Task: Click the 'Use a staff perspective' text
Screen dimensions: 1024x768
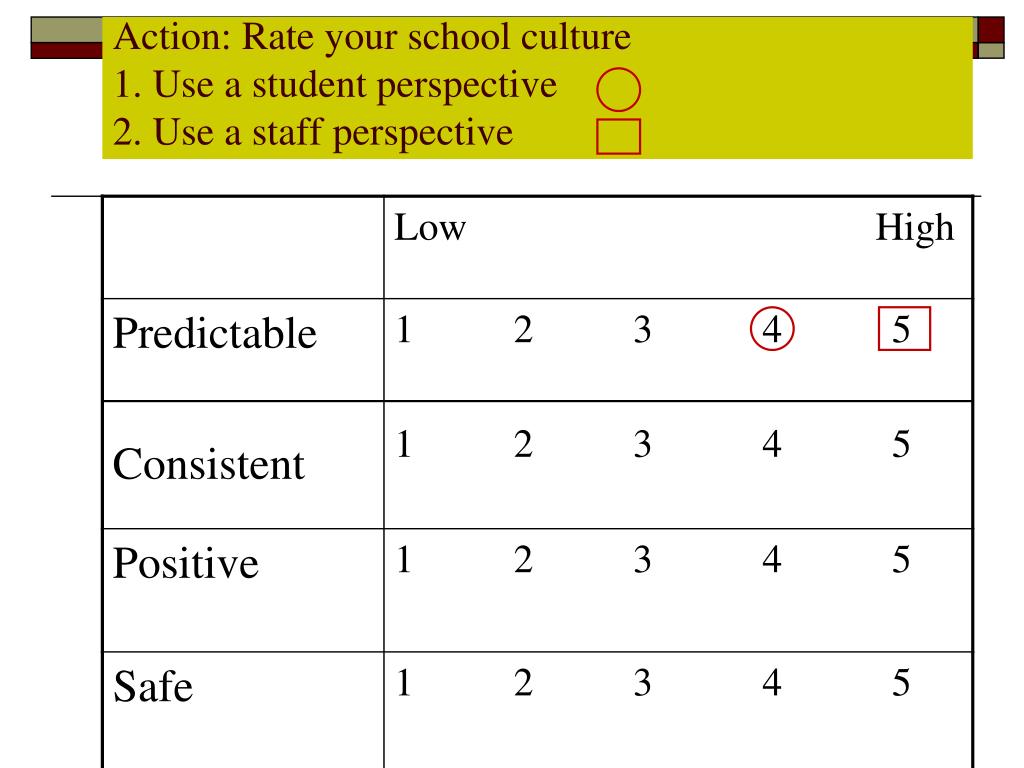Action: coord(332,133)
